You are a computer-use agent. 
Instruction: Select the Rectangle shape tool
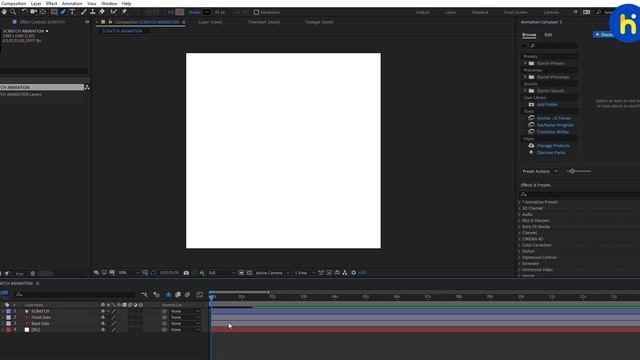pyautogui.click(x=54, y=12)
